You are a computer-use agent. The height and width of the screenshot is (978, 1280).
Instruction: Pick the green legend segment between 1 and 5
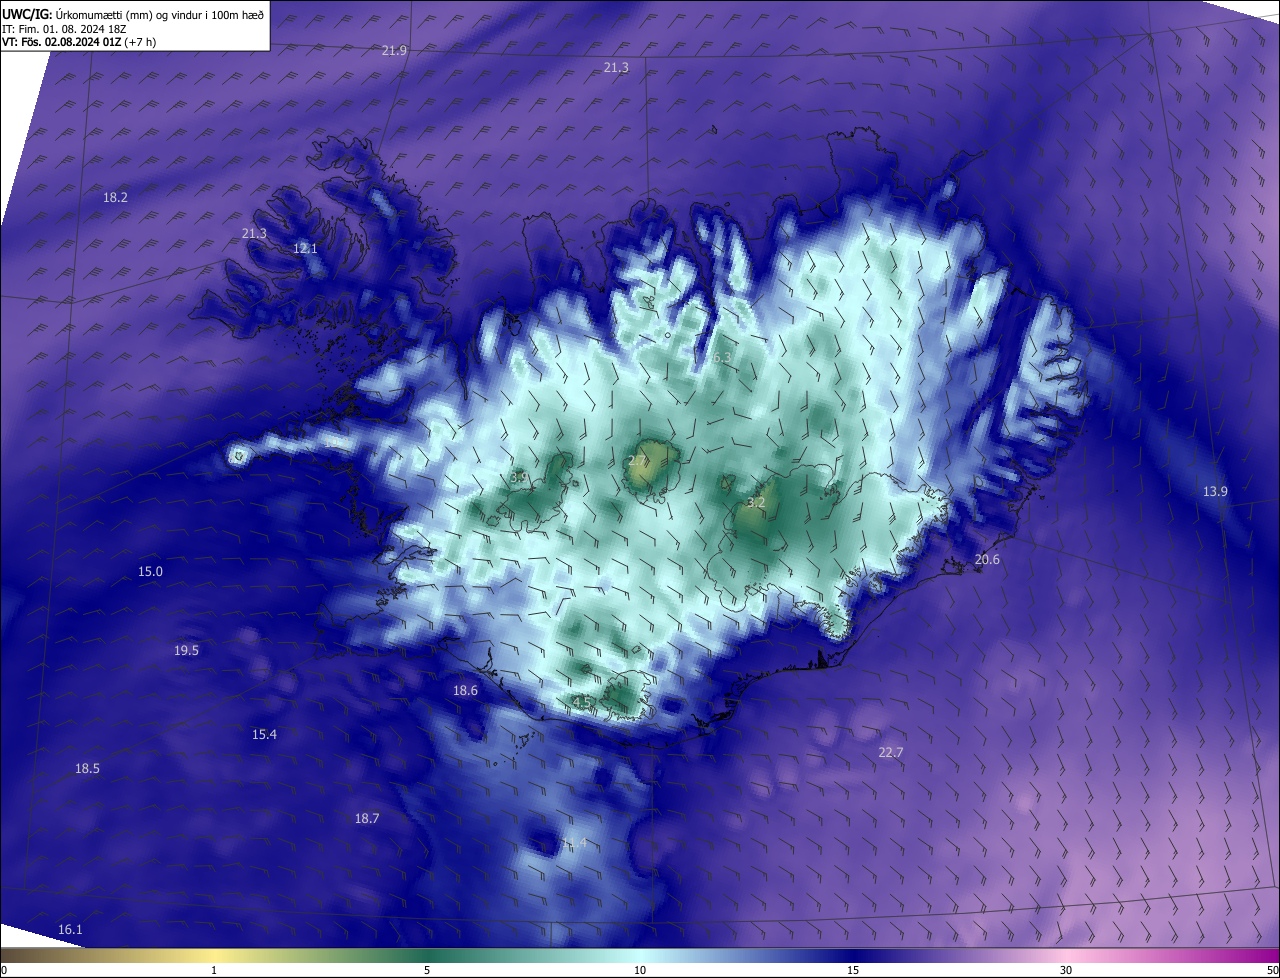[x=320, y=955]
